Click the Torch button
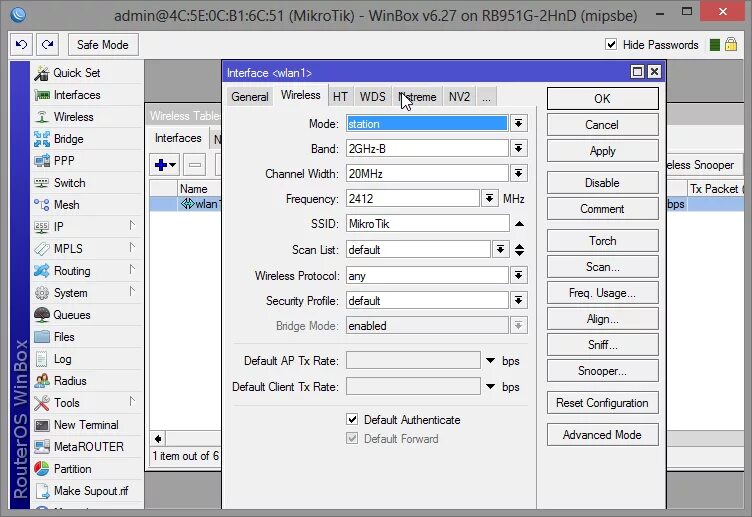The image size is (752, 517). click(x=602, y=241)
